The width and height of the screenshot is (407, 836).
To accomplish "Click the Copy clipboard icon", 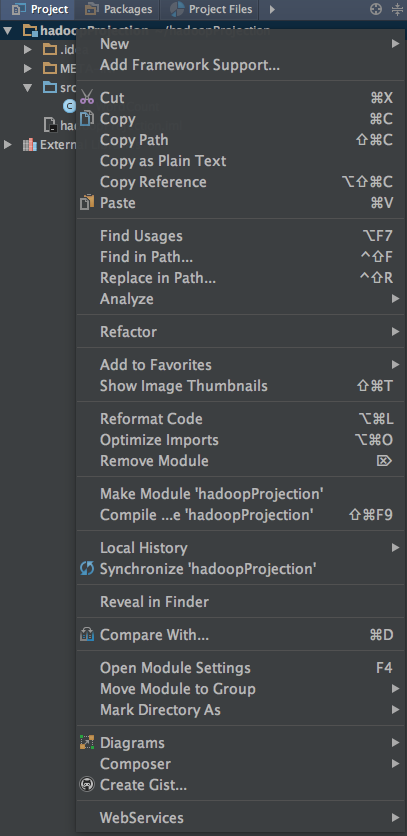I will click(x=86, y=118).
